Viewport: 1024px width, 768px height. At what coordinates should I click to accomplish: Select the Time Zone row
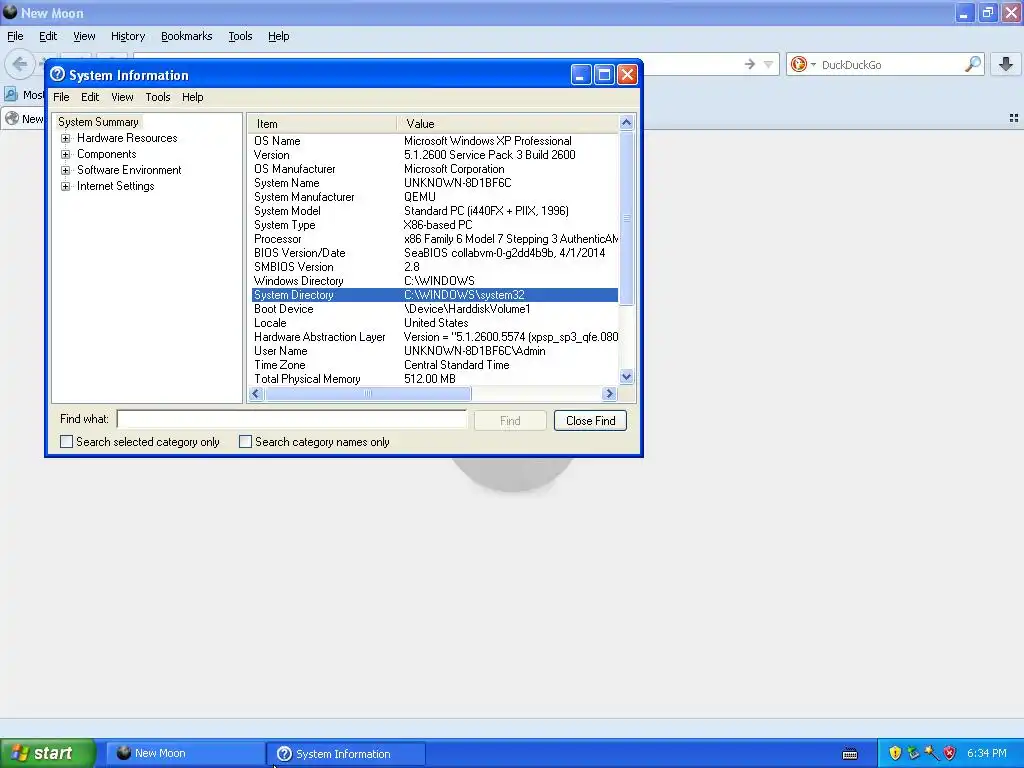pyautogui.click(x=434, y=365)
